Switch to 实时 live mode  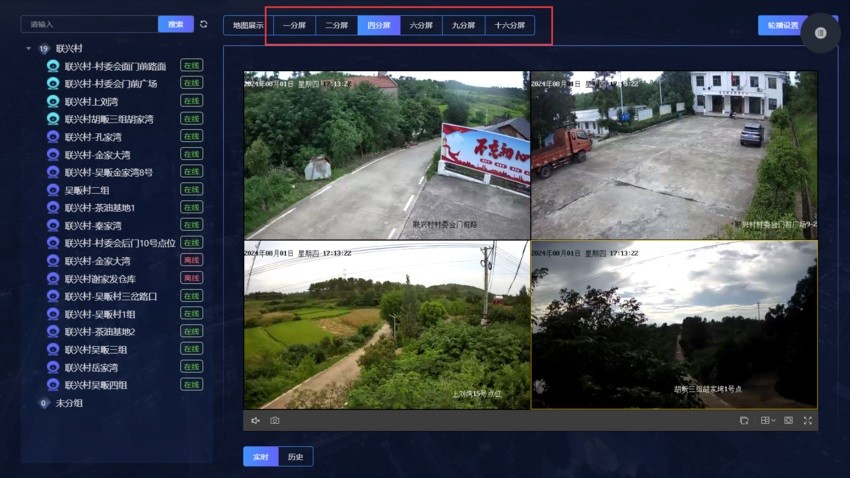click(260, 456)
